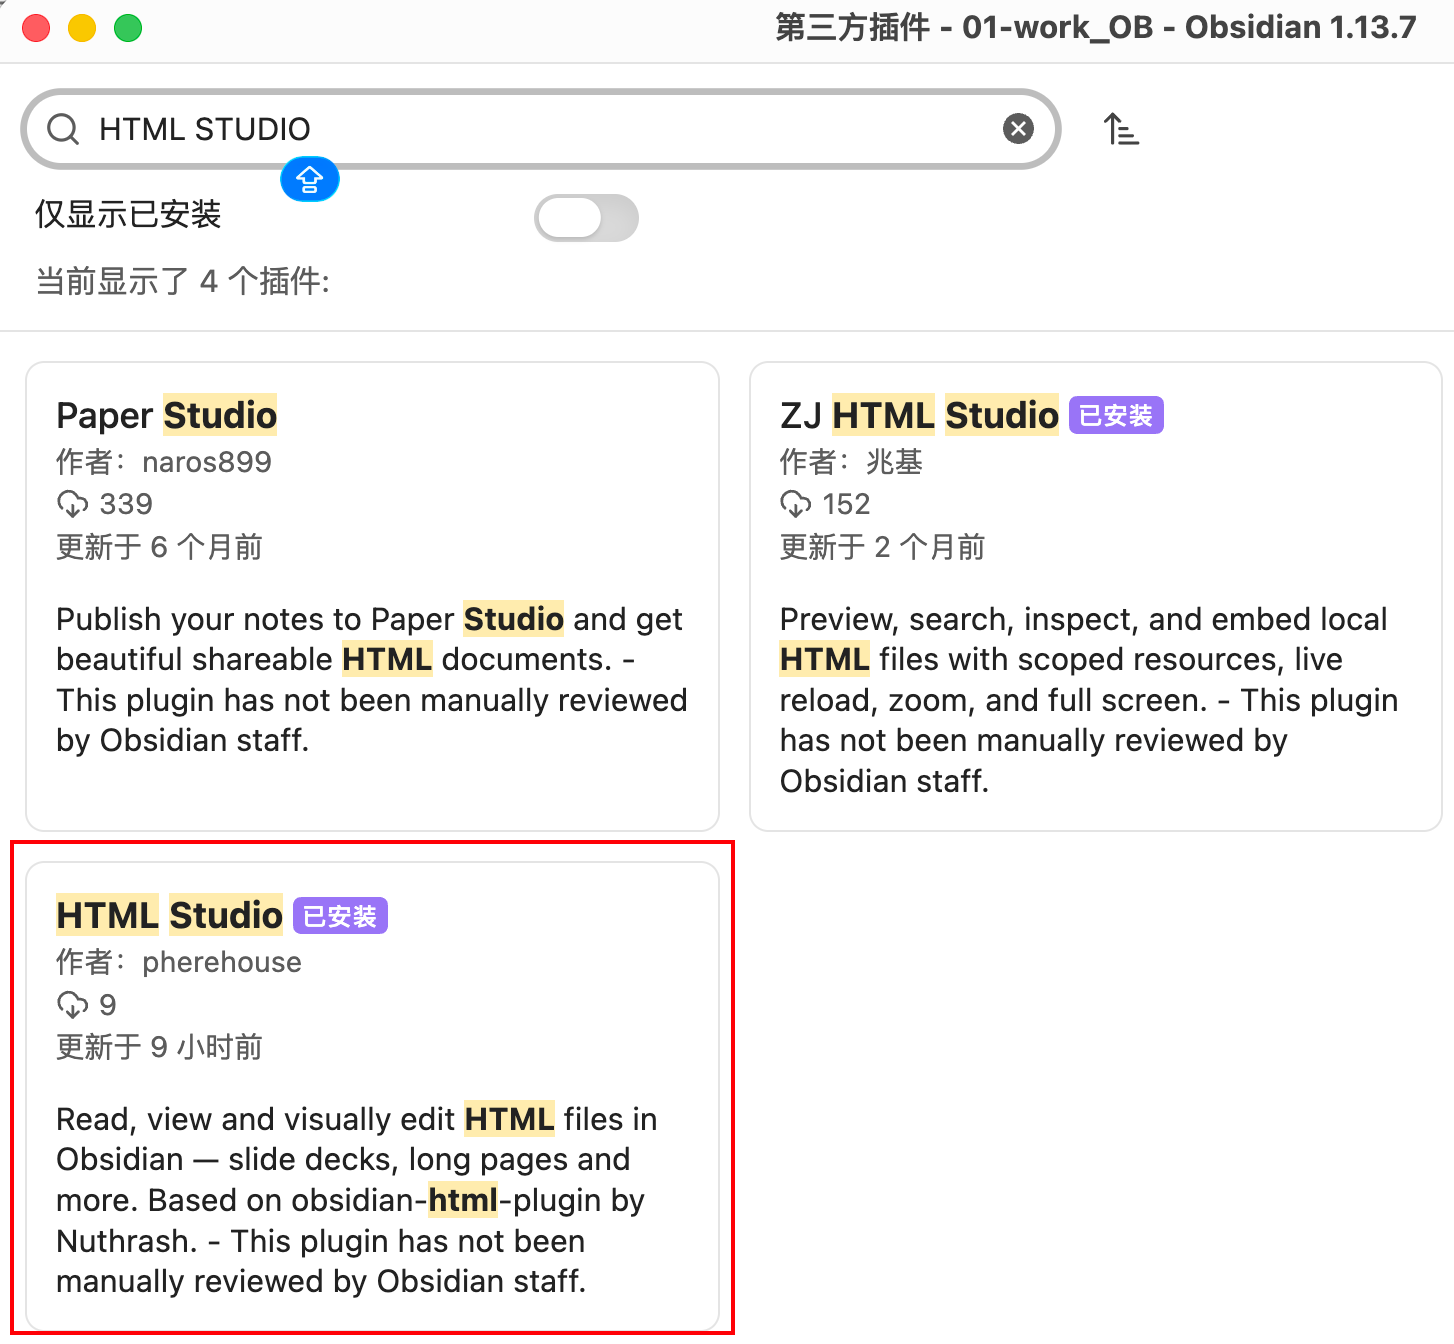Select author text pherehouse

pyautogui.click(x=222, y=962)
